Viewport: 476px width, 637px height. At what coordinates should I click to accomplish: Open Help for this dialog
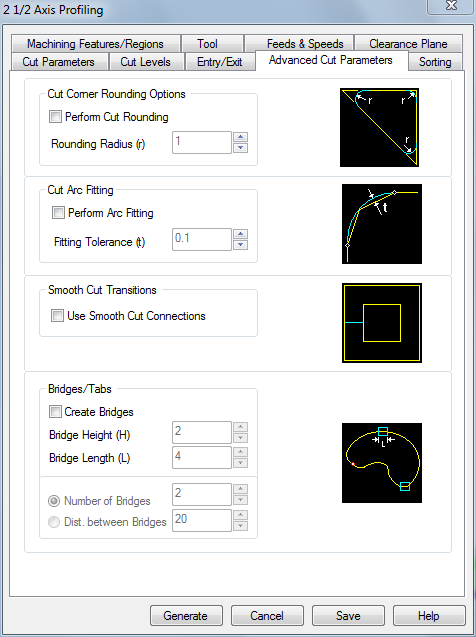click(429, 616)
